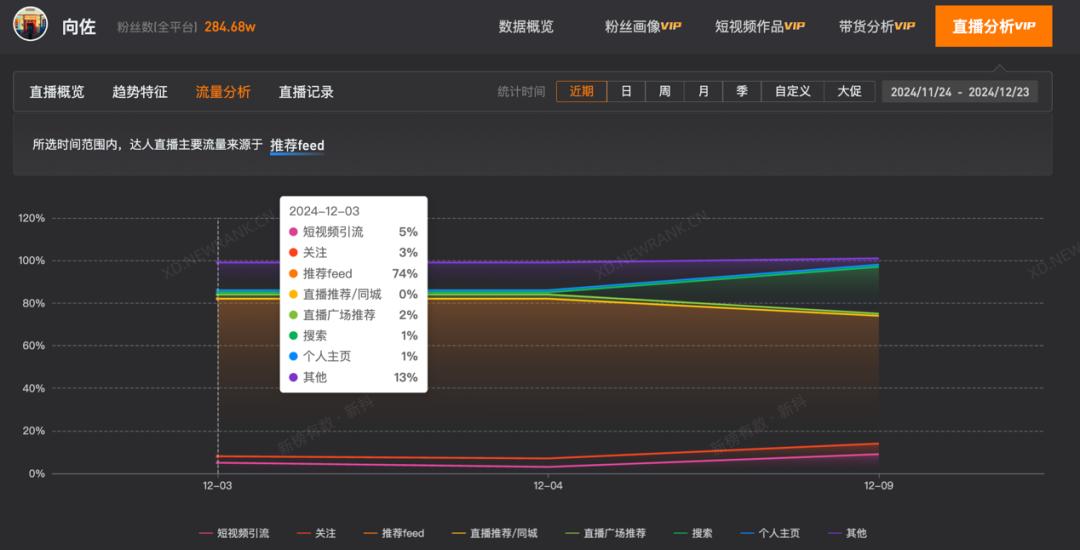
Task: Open 短视频作品 VIP tab
Action: pyautogui.click(x=760, y=27)
